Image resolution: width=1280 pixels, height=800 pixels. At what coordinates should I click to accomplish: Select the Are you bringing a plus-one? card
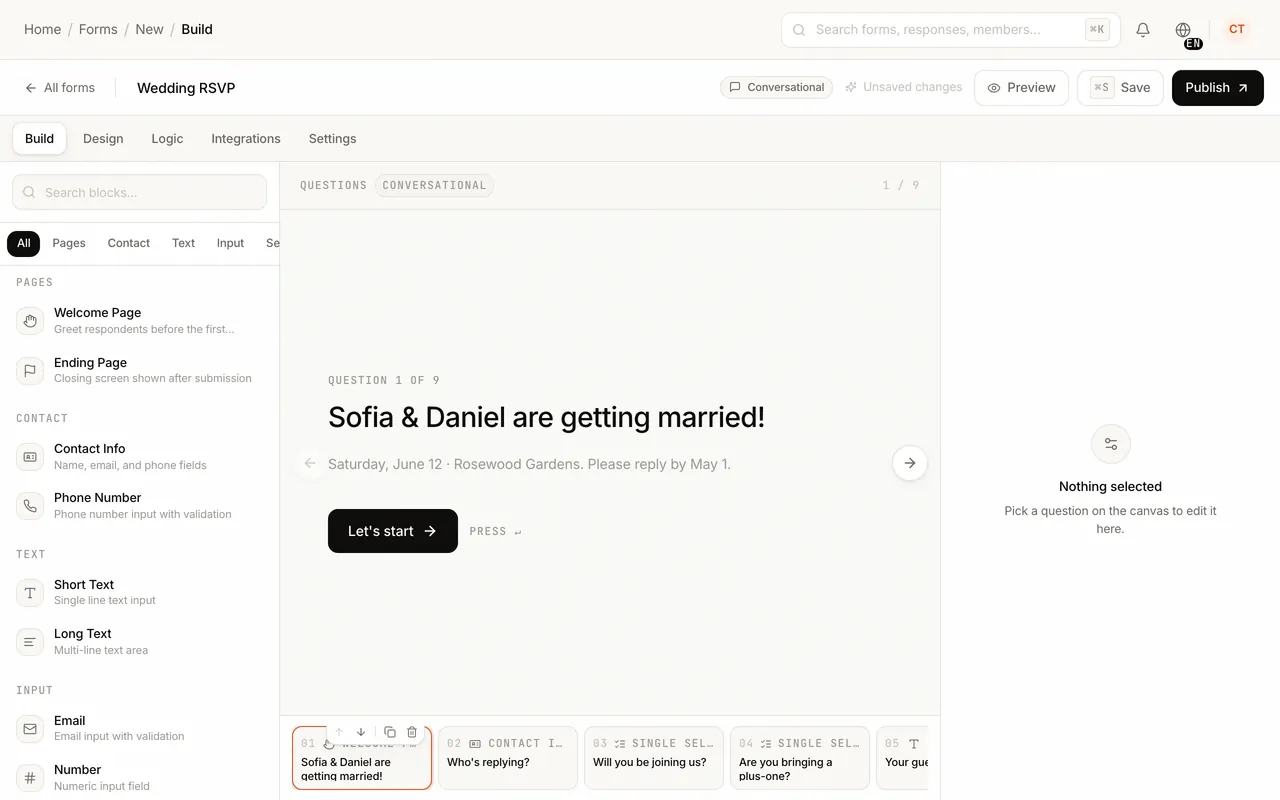tap(800, 758)
